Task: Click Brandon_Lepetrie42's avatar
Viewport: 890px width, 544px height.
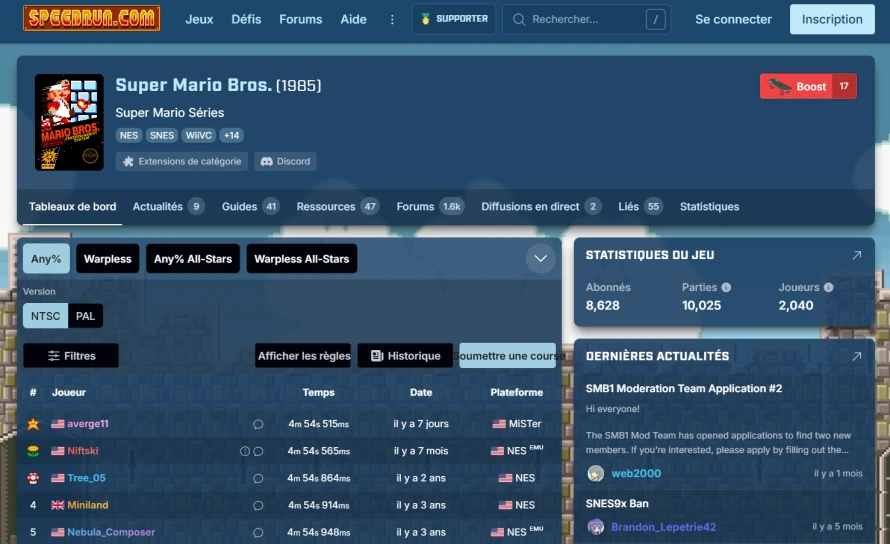Action: (595, 527)
